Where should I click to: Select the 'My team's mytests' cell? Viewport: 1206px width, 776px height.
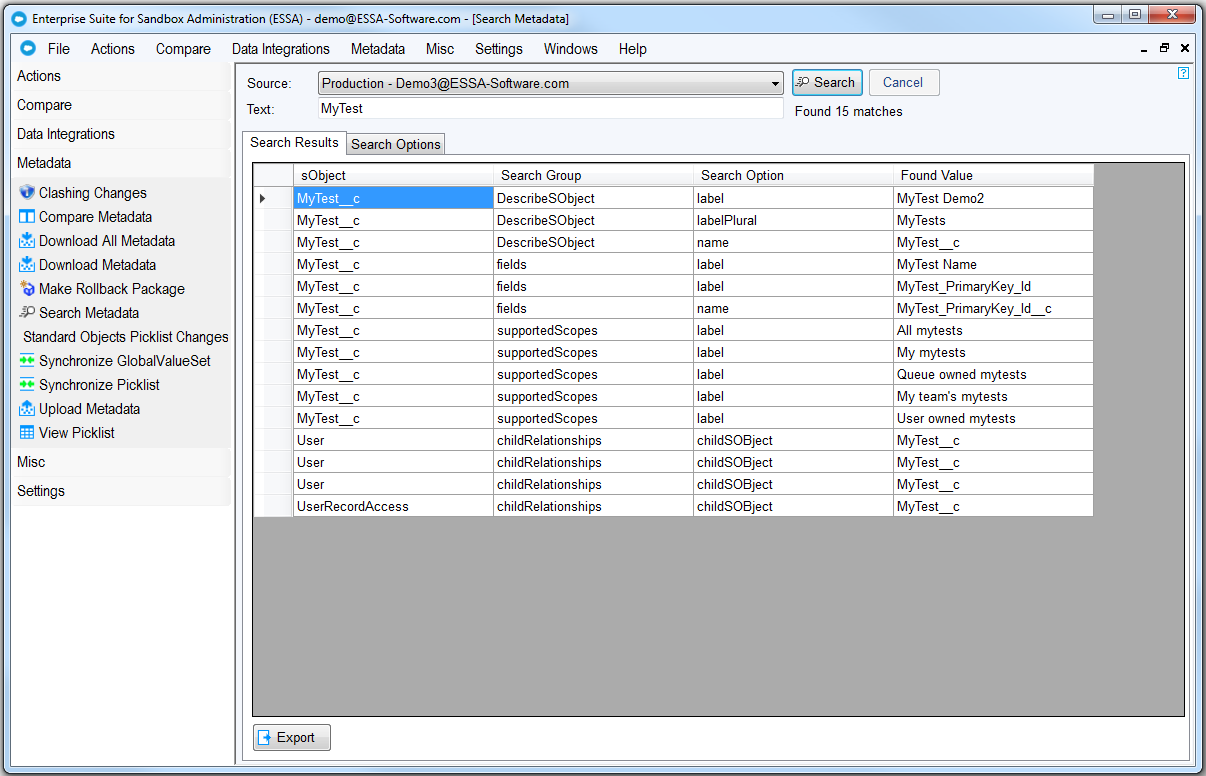click(x=993, y=396)
